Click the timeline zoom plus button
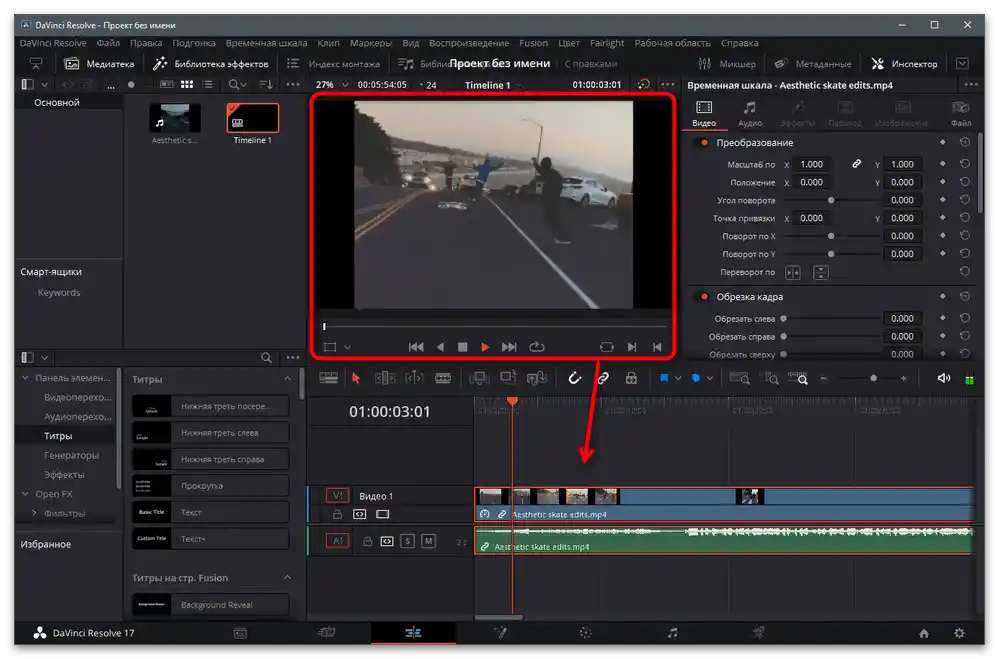 coord(903,379)
